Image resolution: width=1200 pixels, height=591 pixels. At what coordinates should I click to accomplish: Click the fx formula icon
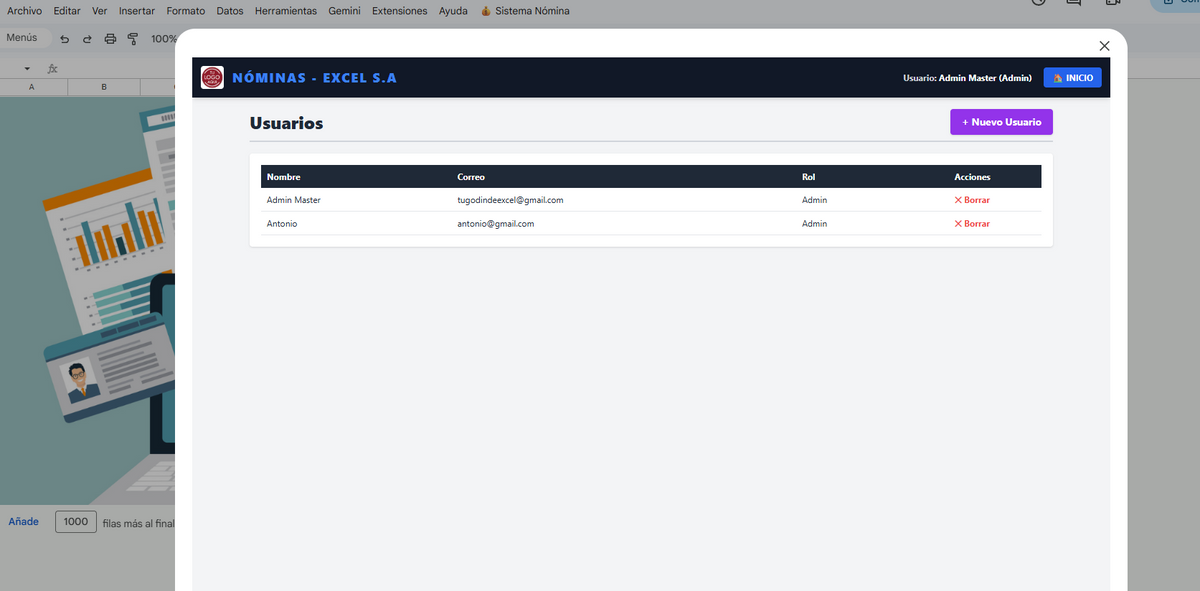(x=53, y=69)
